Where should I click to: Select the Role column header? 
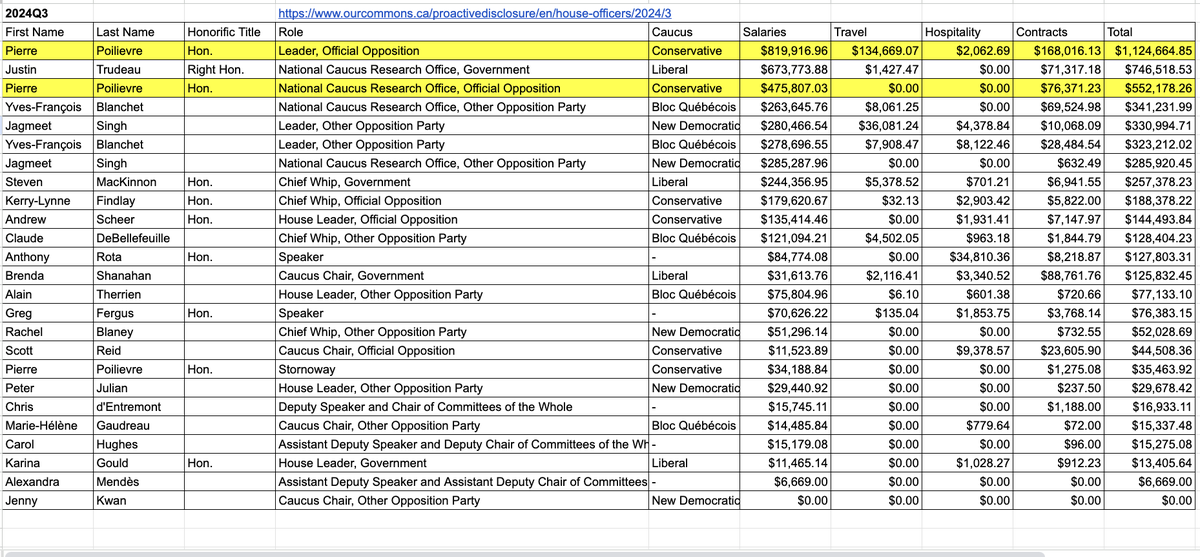pyautogui.click(x=461, y=32)
